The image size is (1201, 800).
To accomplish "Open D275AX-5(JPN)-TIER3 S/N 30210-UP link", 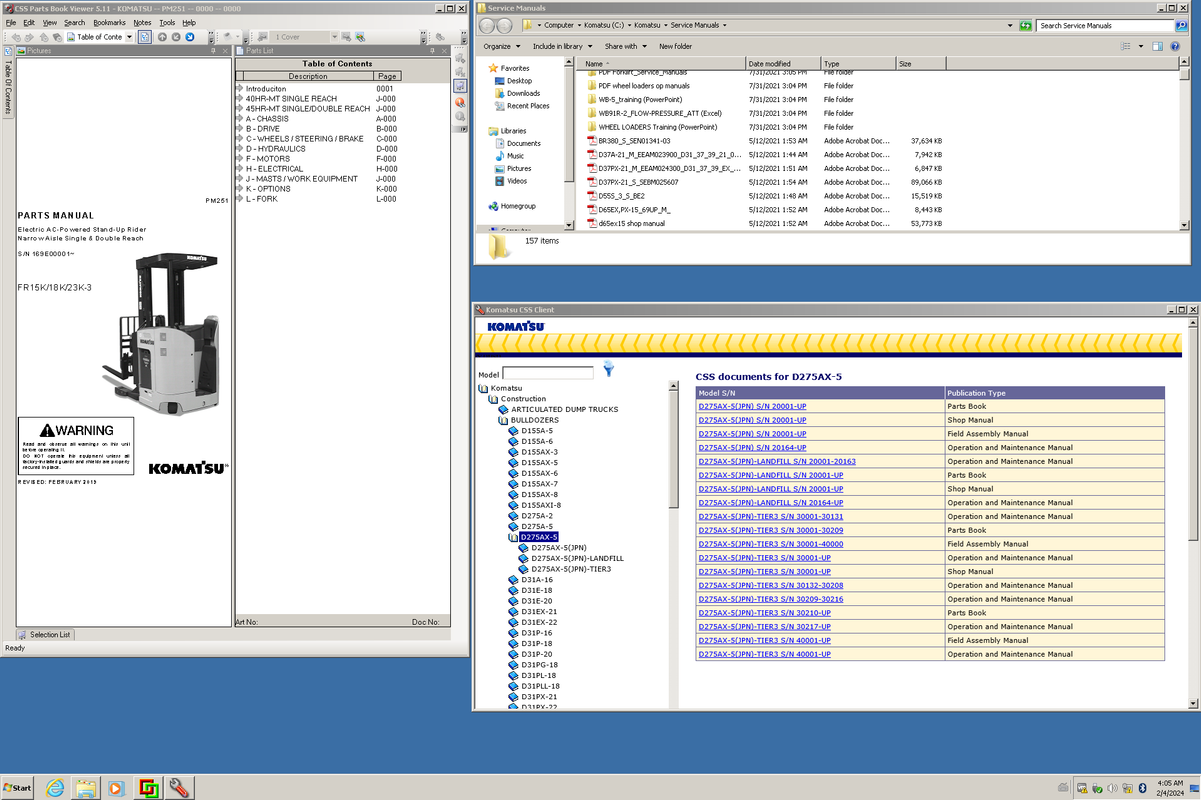I will (x=764, y=613).
